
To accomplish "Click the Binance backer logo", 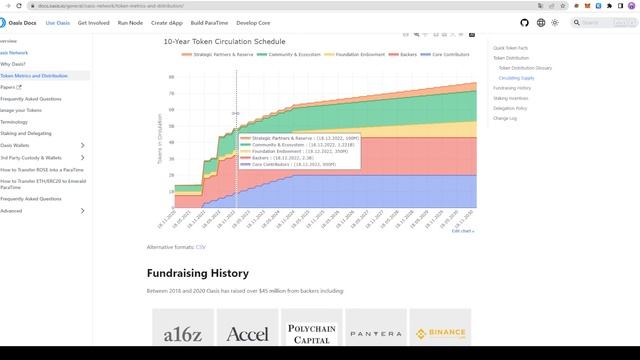I will click(x=440, y=327).
